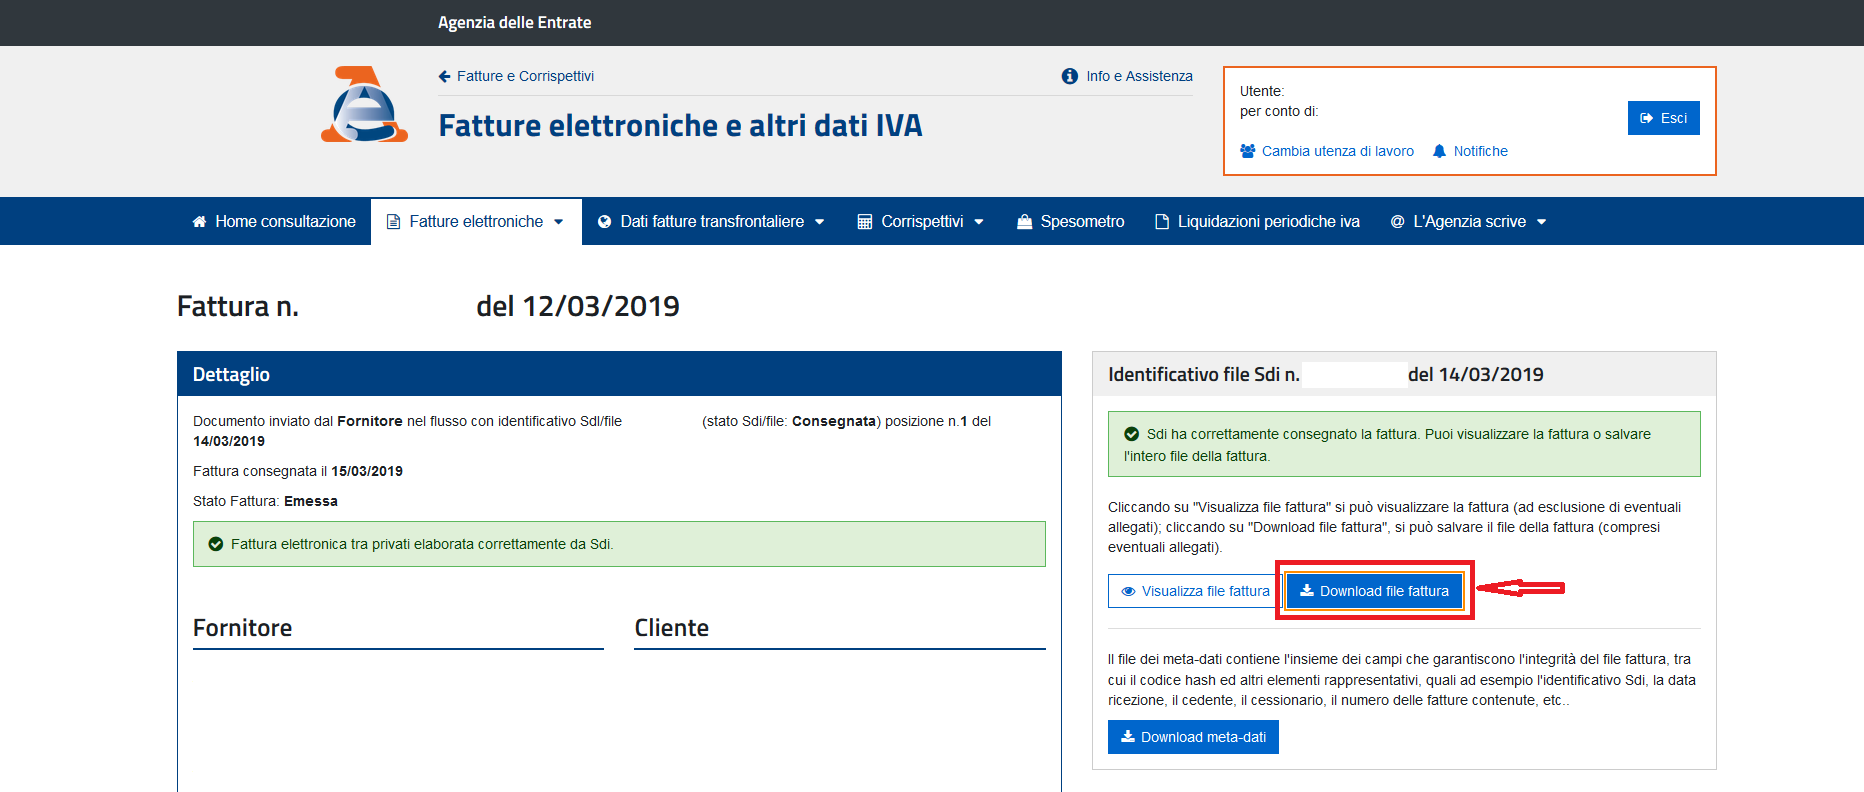Click the Fatture elettroniche e altri dati IVA title
The width and height of the screenshot is (1864, 792).
(680, 126)
